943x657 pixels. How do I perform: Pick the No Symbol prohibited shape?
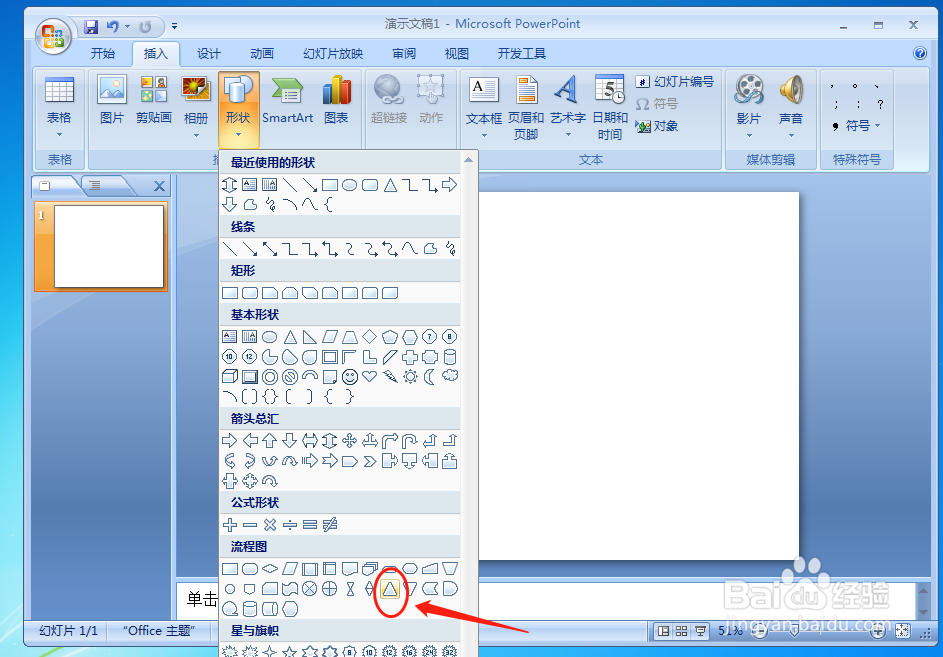pos(290,377)
